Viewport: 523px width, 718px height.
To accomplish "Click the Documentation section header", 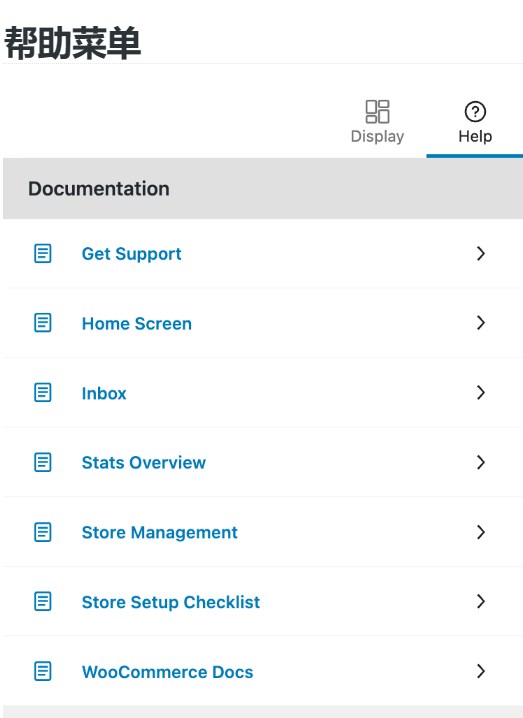I will tap(263, 189).
